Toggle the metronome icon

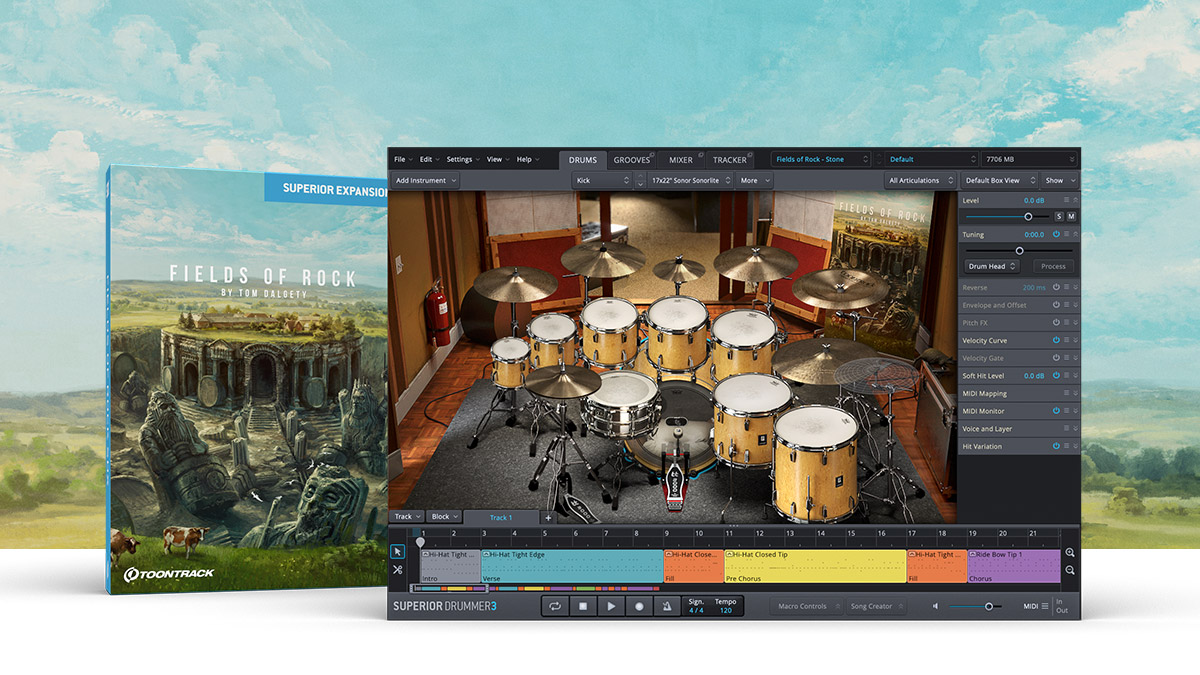point(666,606)
